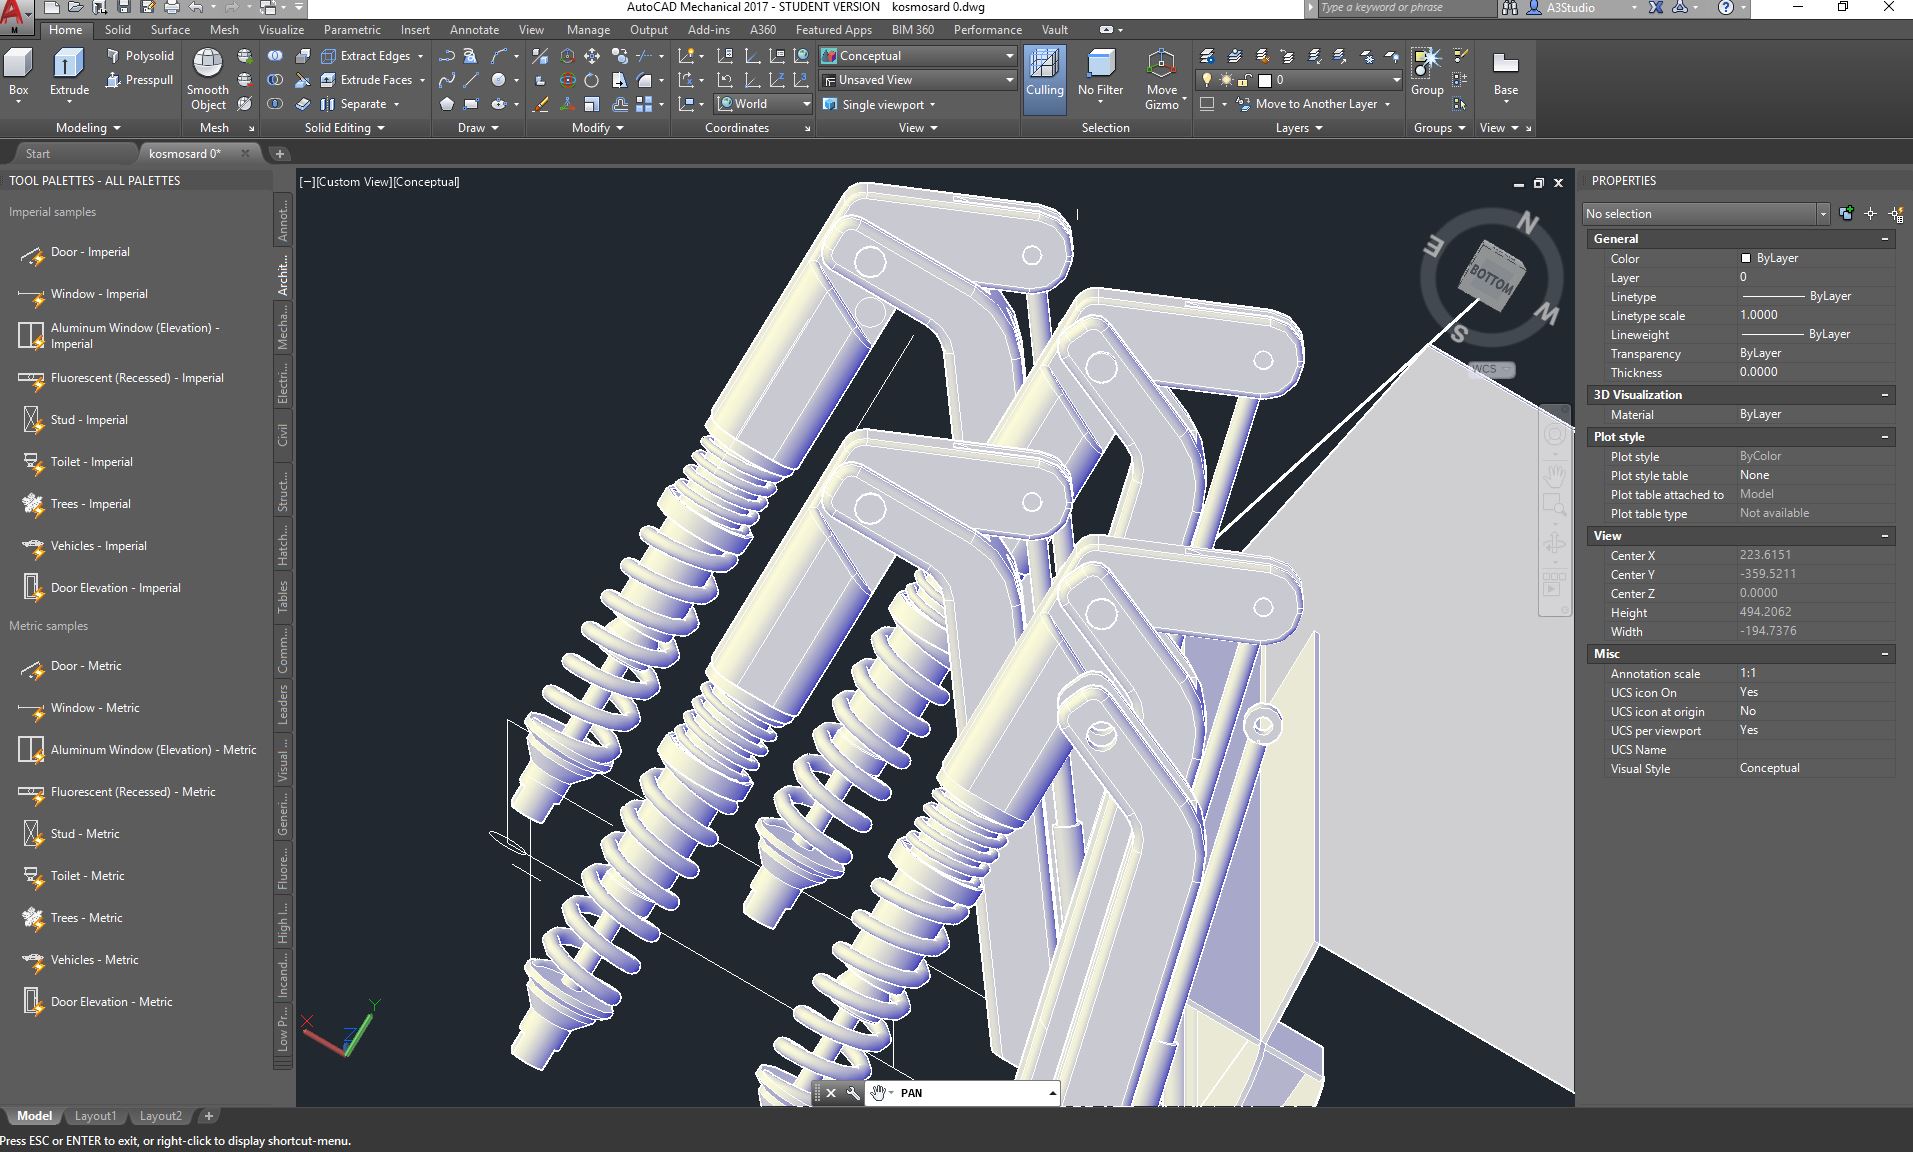The width and height of the screenshot is (1913, 1152).
Task: Collapse the Misc properties section
Action: point(1885,654)
